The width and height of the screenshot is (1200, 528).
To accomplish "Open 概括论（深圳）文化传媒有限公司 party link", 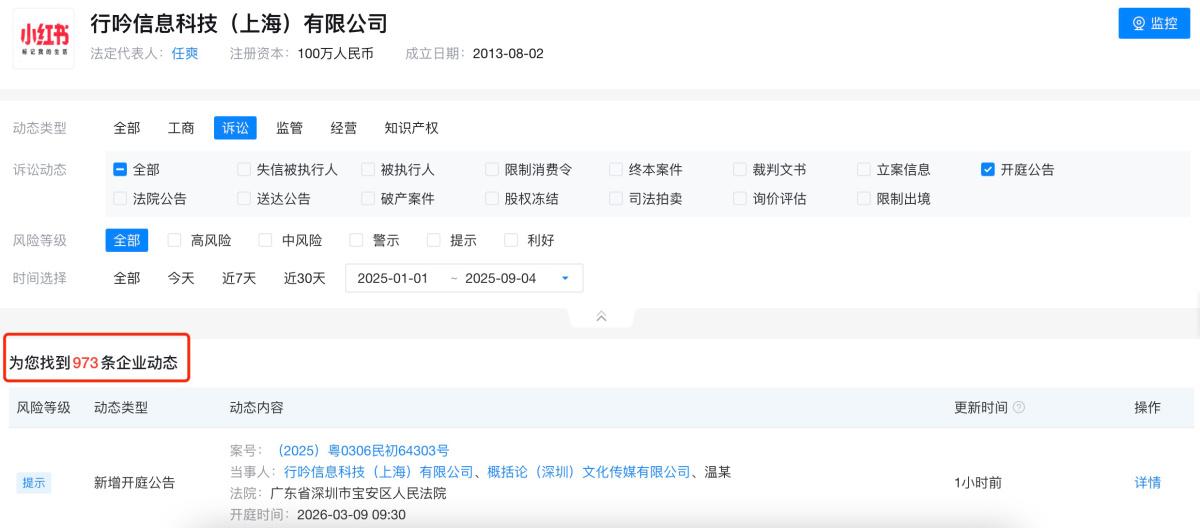I will coord(589,472).
